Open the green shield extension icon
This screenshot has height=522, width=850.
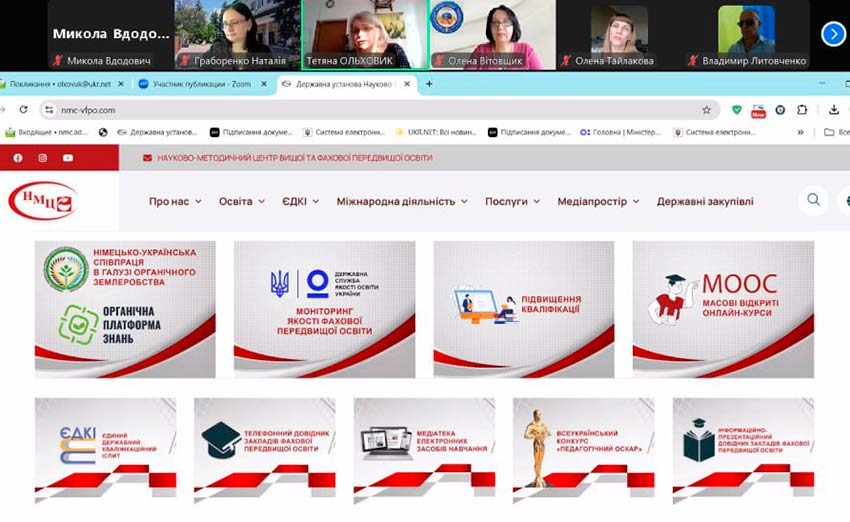click(737, 110)
